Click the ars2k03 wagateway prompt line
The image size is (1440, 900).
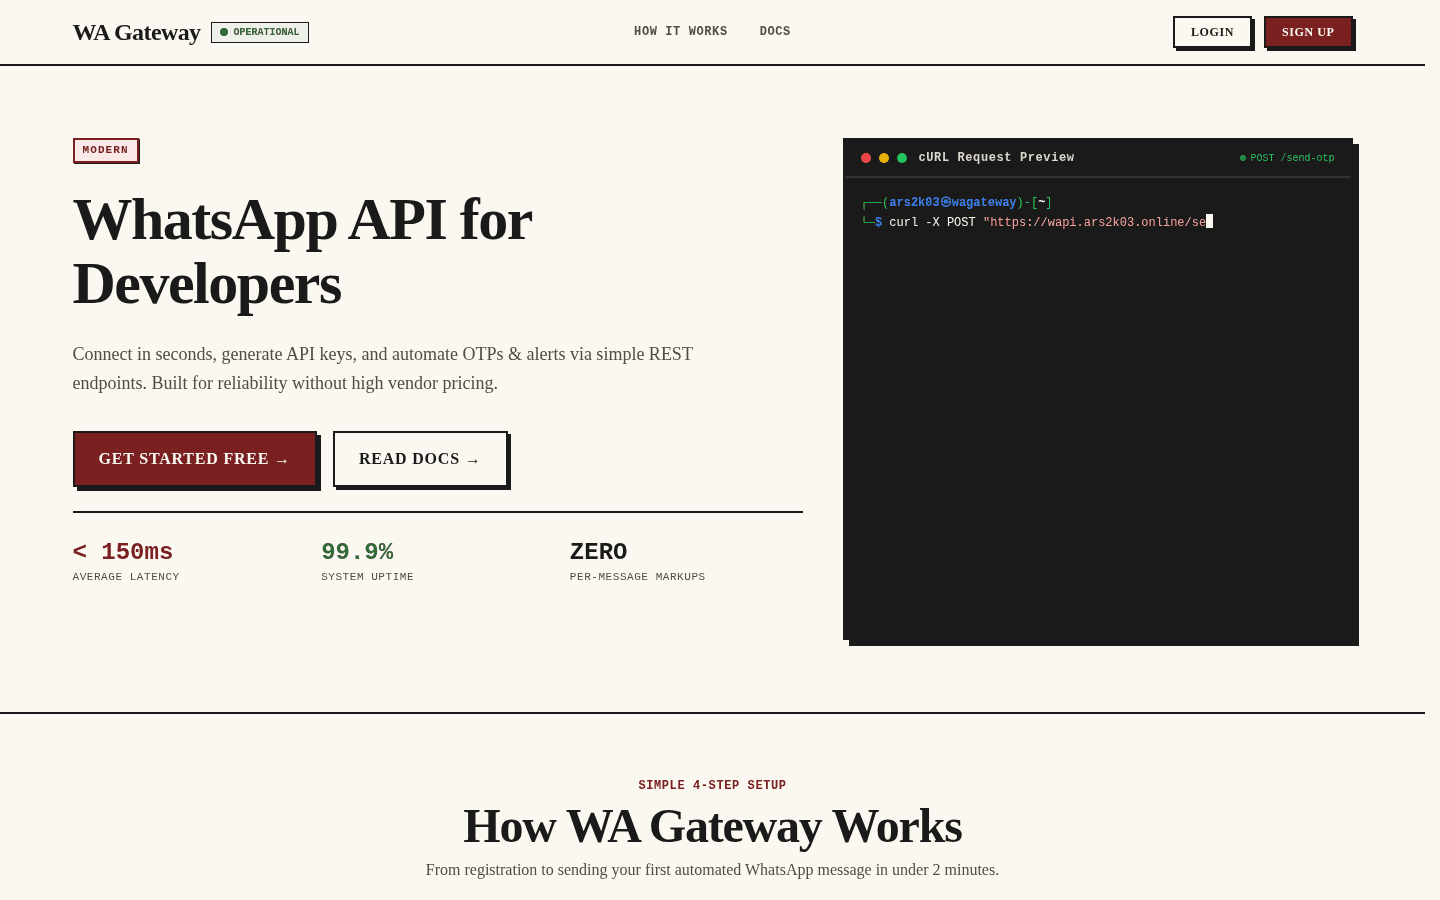tap(957, 203)
